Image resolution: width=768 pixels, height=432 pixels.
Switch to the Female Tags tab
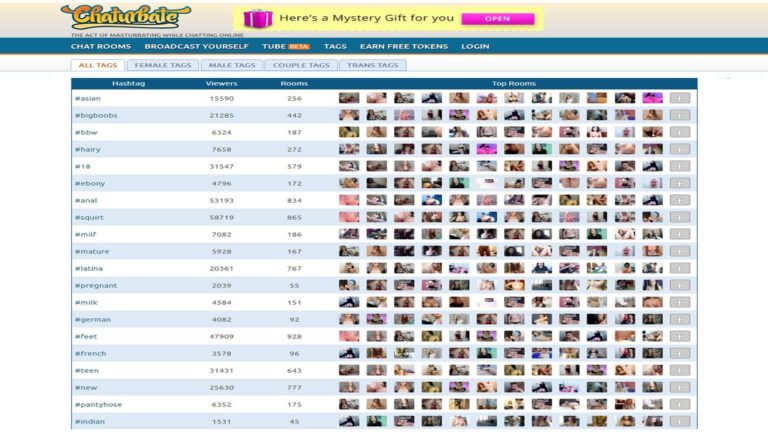click(162, 65)
